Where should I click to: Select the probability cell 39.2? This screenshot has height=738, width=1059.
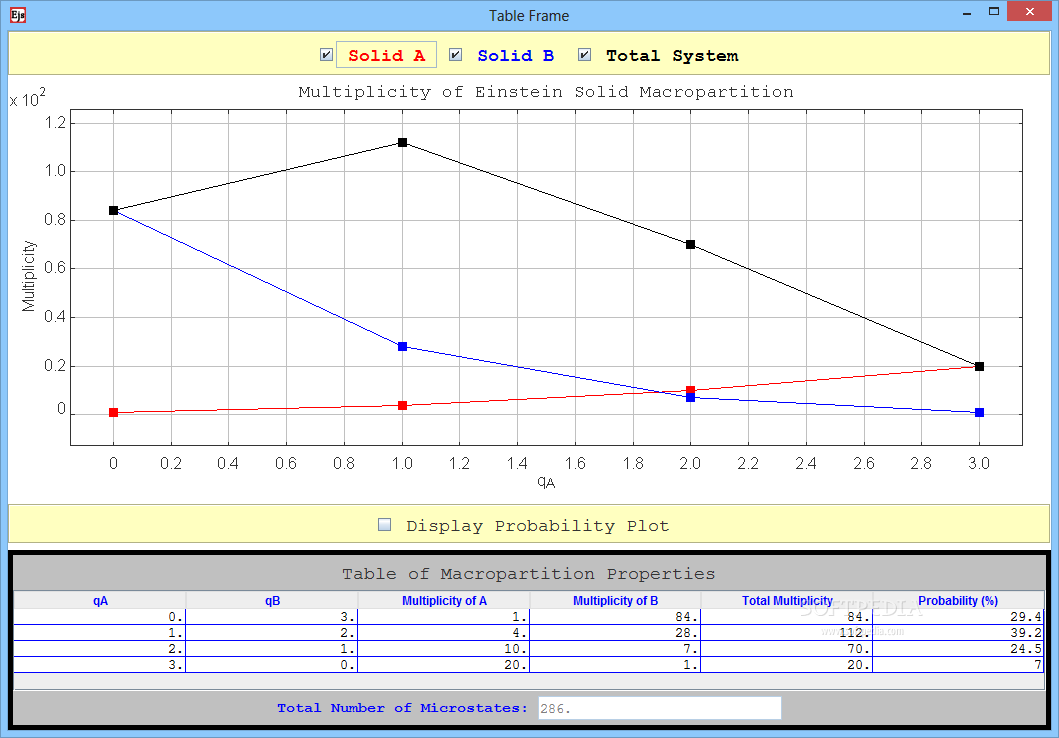pos(958,633)
